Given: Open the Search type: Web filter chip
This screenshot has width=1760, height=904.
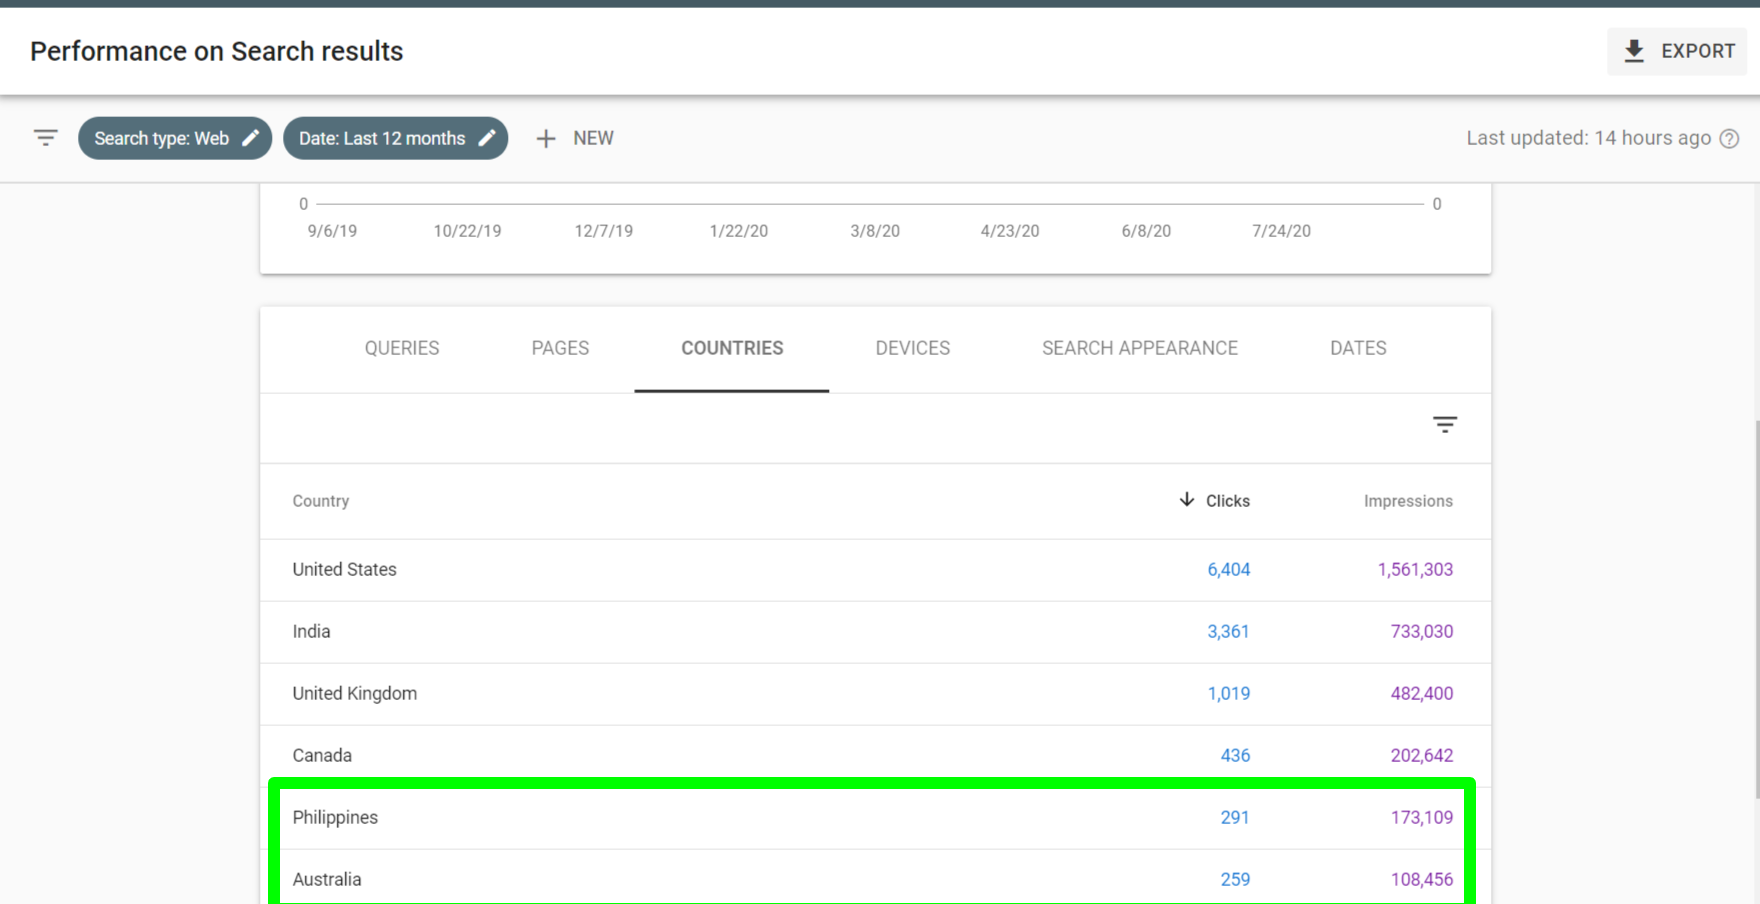Looking at the screenshot, I should point(175,138).
